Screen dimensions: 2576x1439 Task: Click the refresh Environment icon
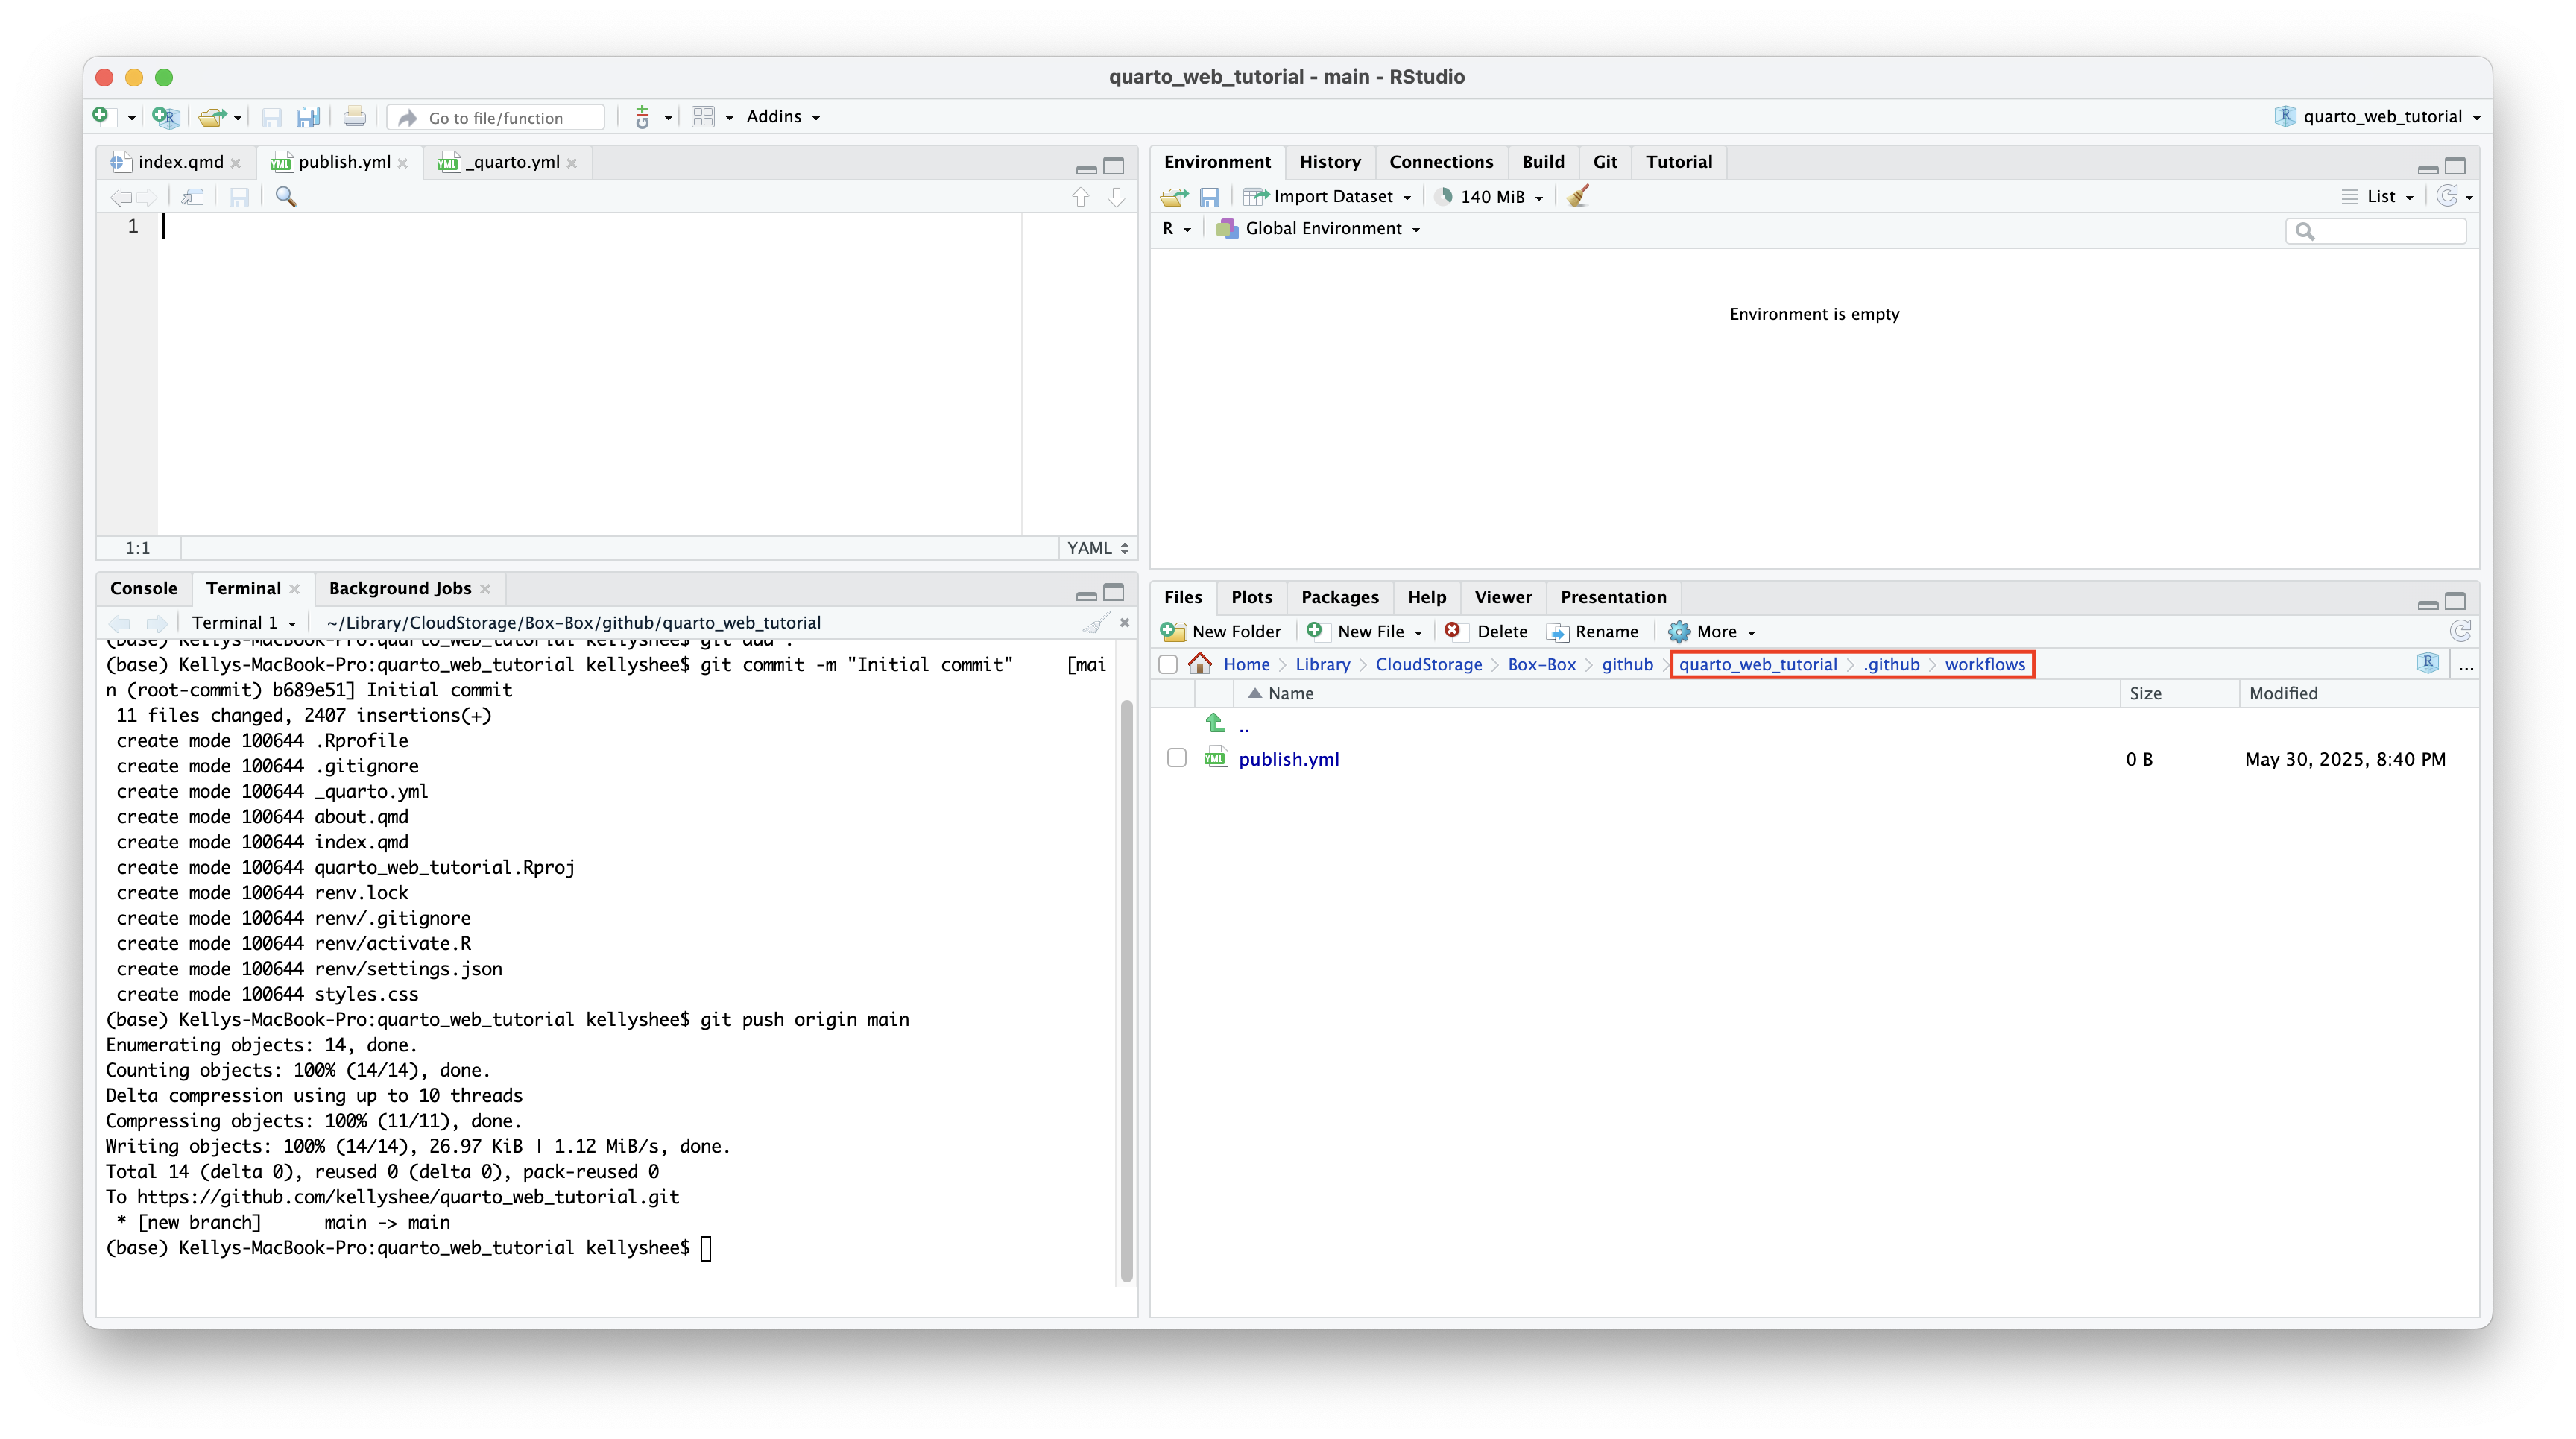pyautogui.click(x=2446, y=196)
